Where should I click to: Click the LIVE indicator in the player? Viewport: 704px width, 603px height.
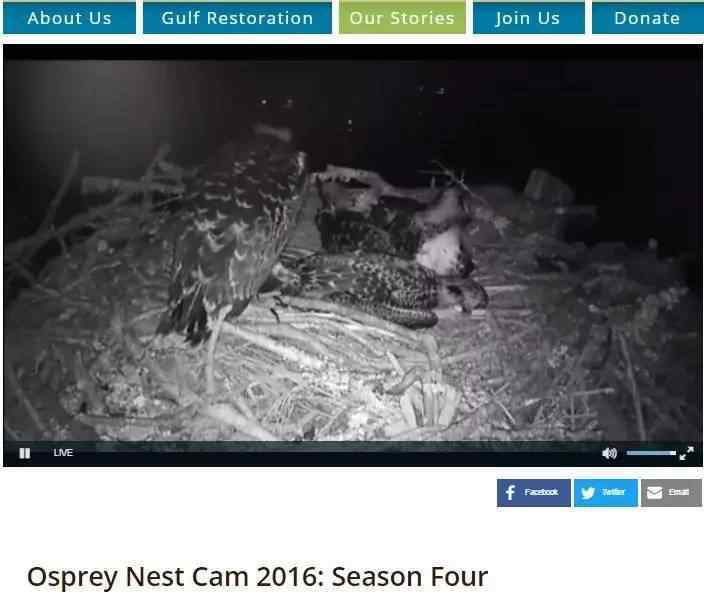click(x=63, y=453)
